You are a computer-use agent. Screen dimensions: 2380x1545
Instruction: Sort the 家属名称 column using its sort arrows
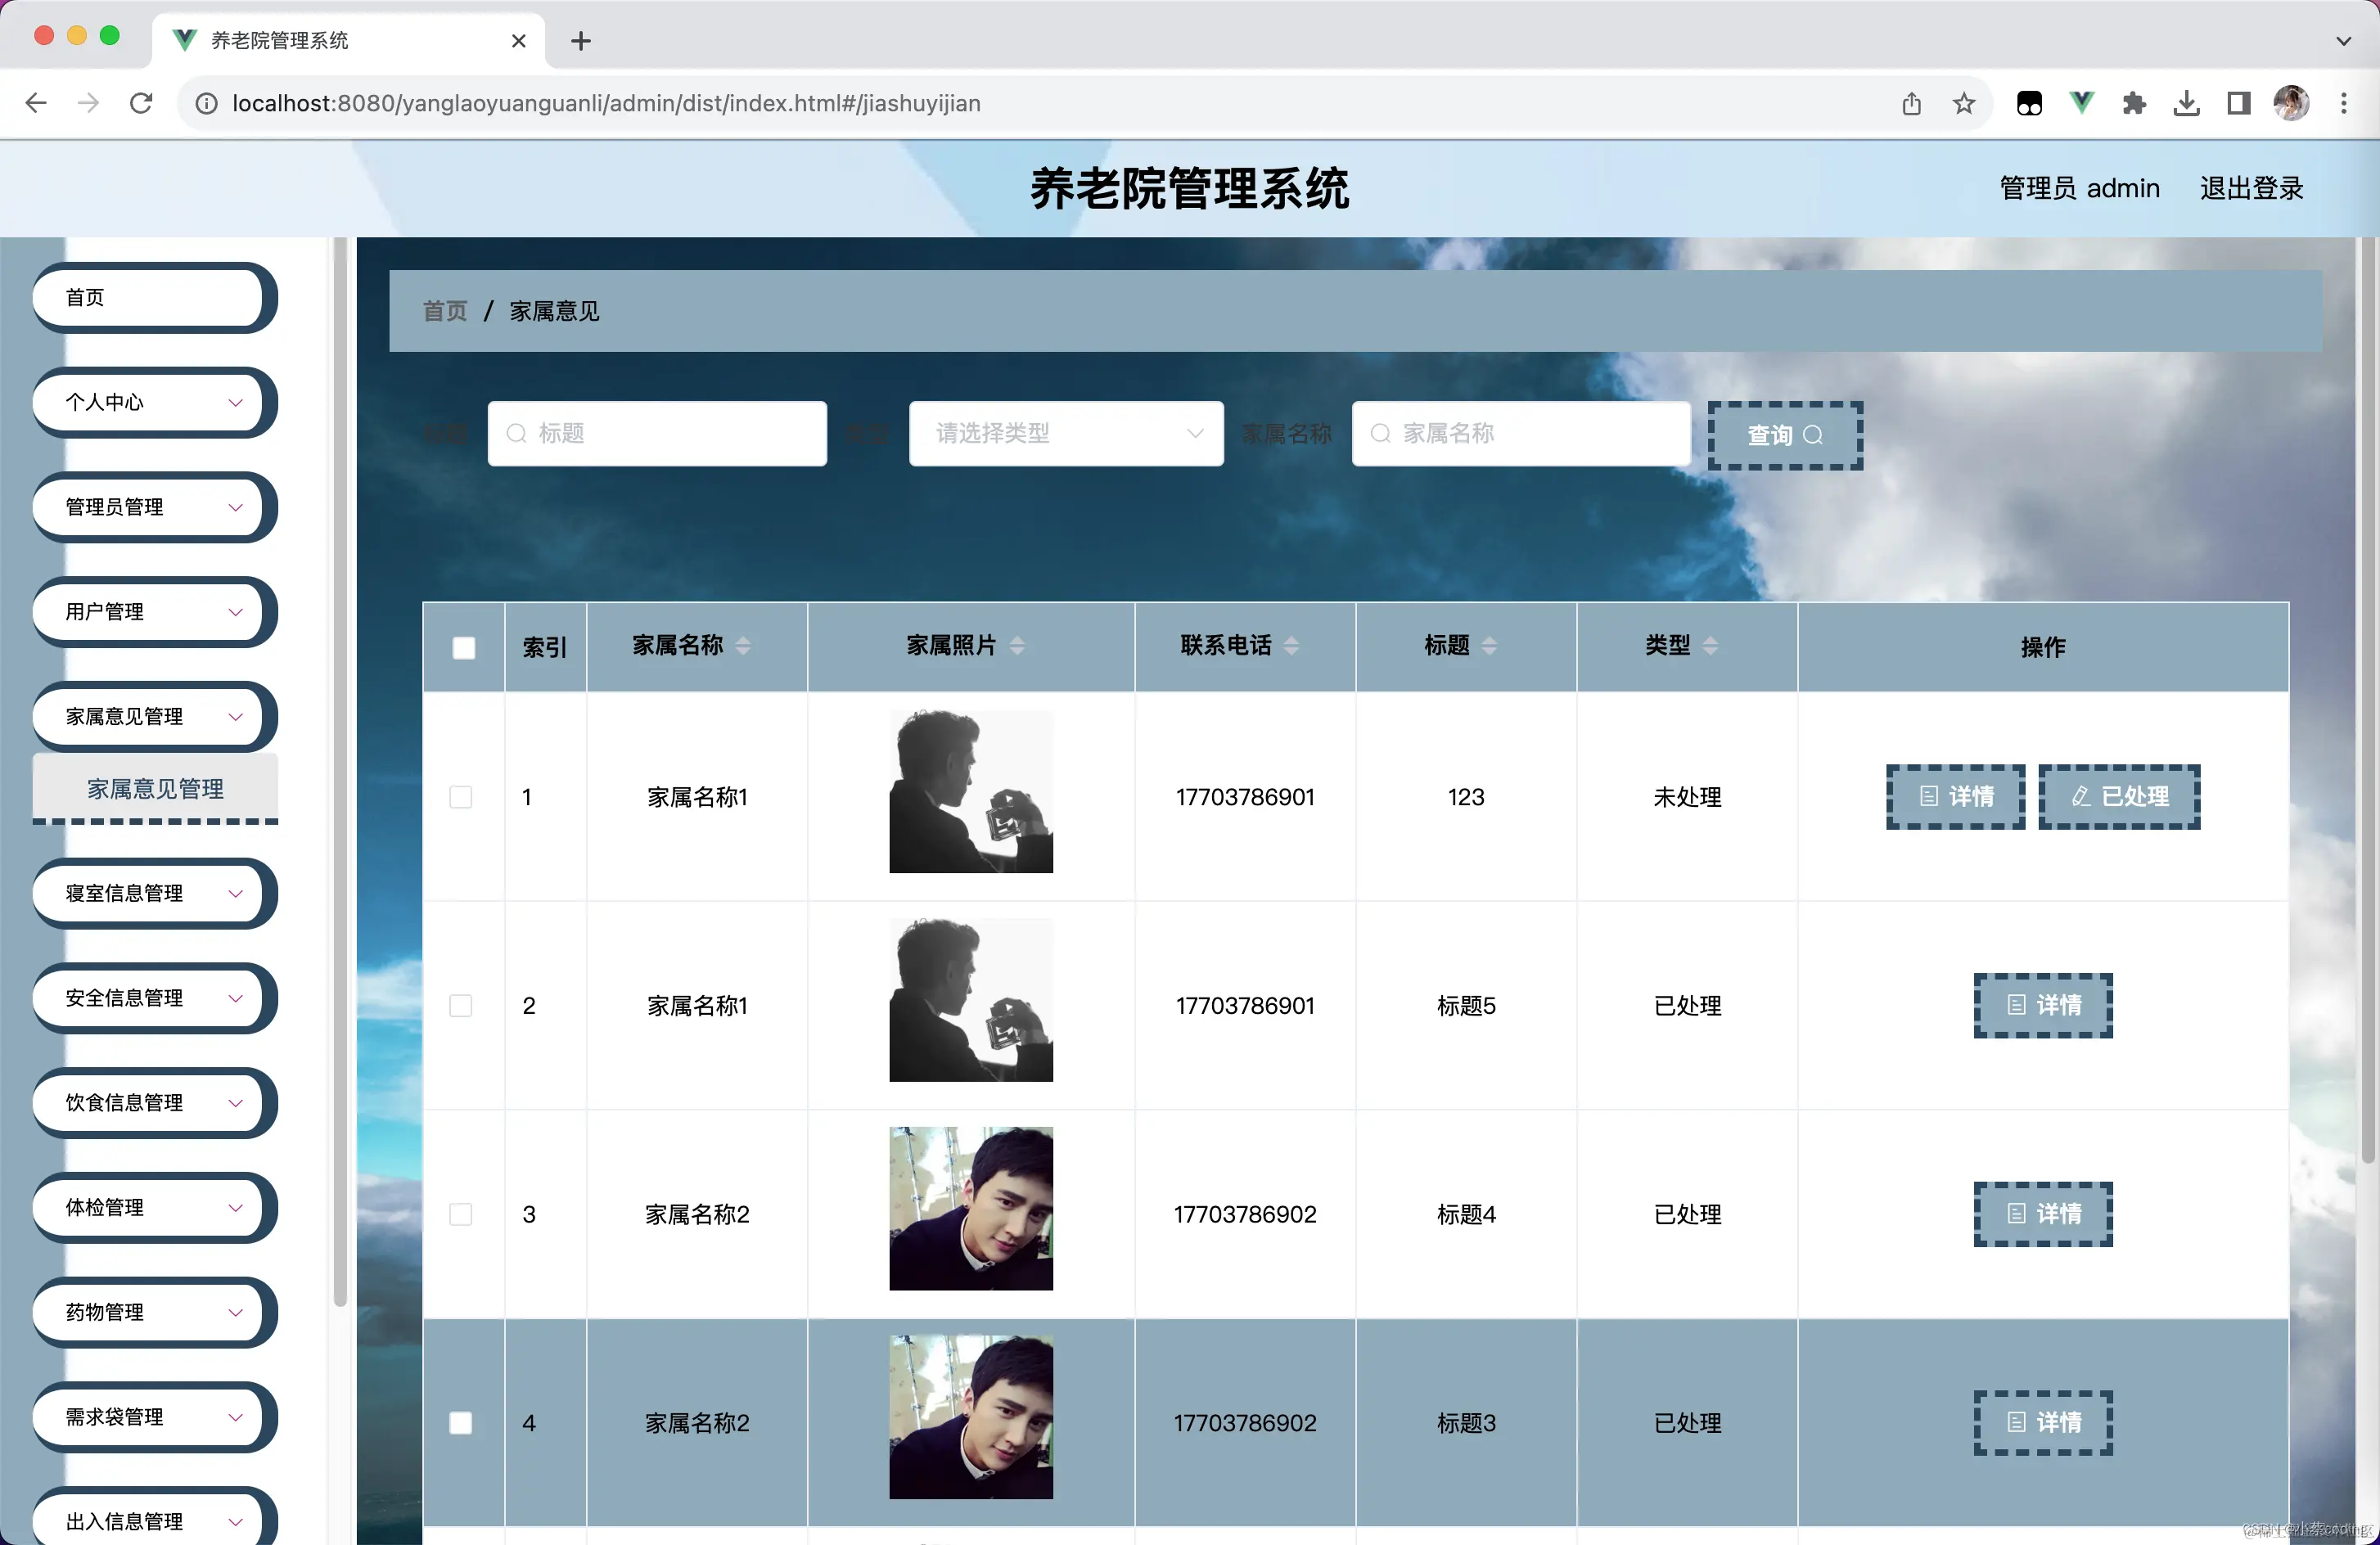[744, 646]
